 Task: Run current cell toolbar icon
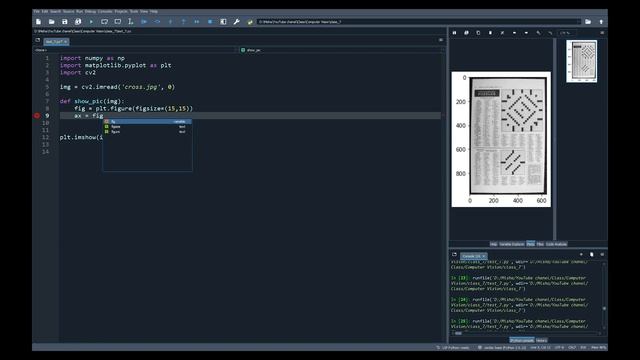pyautogui.click(x=104, y=22)
